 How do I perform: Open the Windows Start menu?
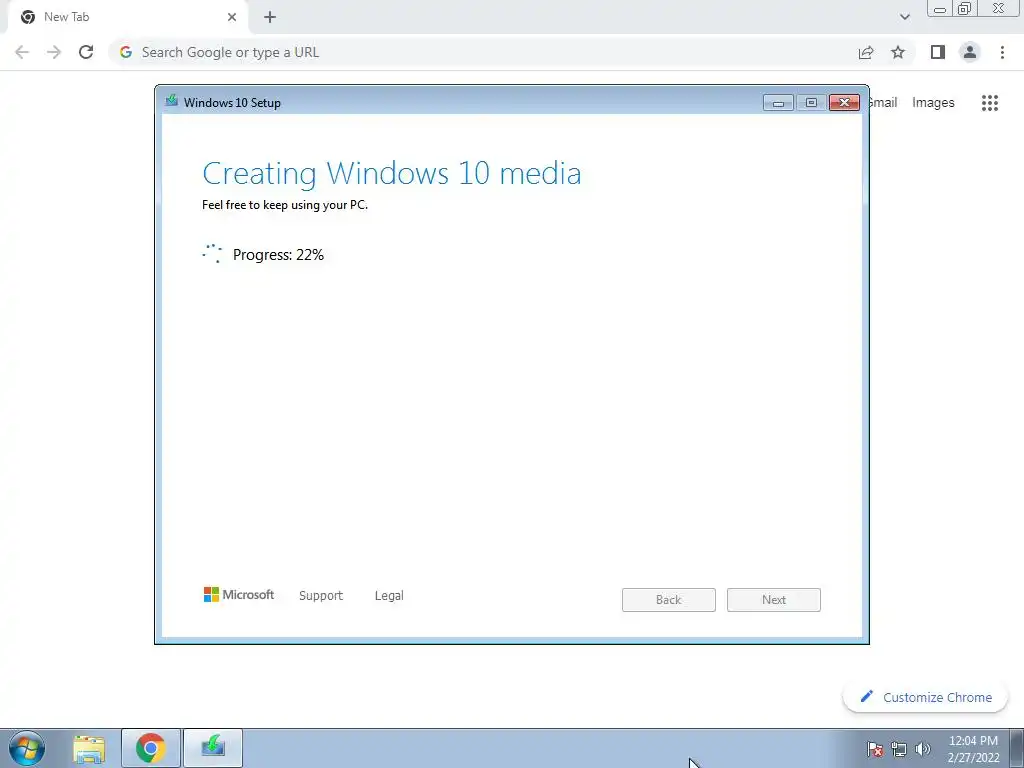[x=27, y=748]
